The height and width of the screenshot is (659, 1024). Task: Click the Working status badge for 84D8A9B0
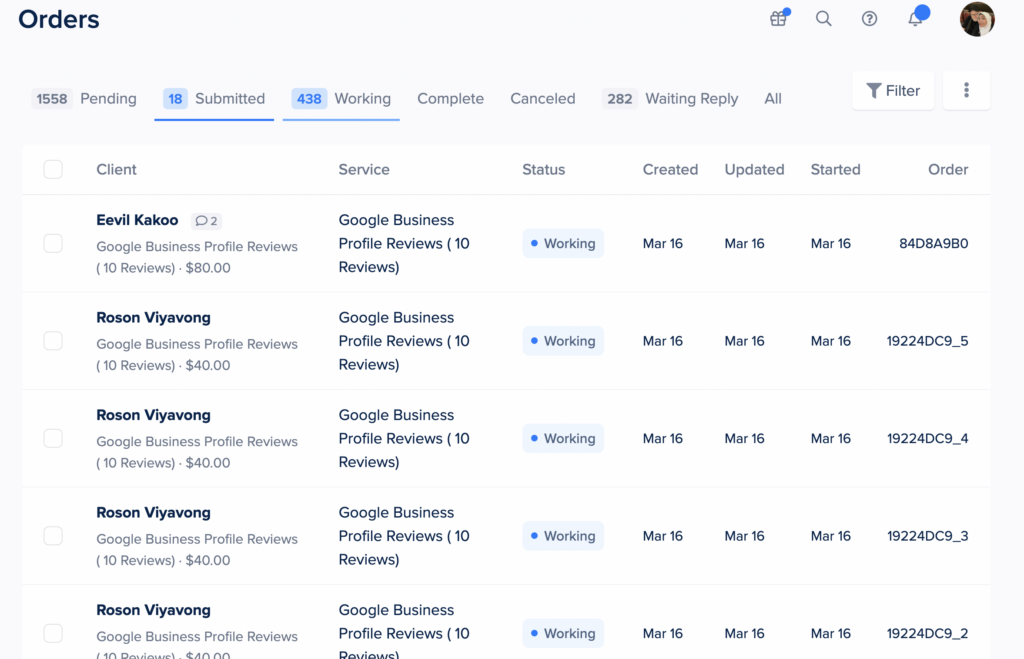point(563,244)
